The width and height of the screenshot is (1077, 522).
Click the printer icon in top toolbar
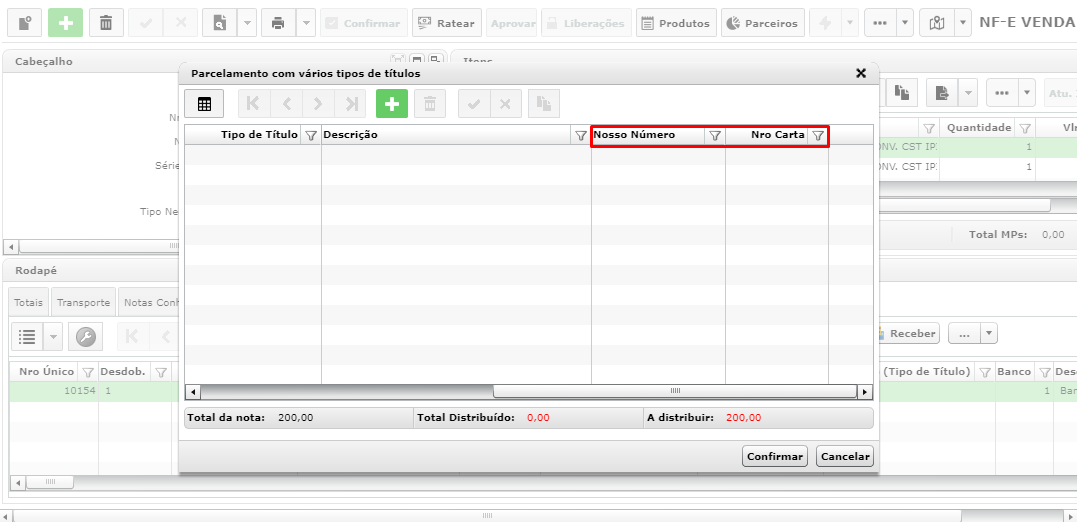coord(277,23)
